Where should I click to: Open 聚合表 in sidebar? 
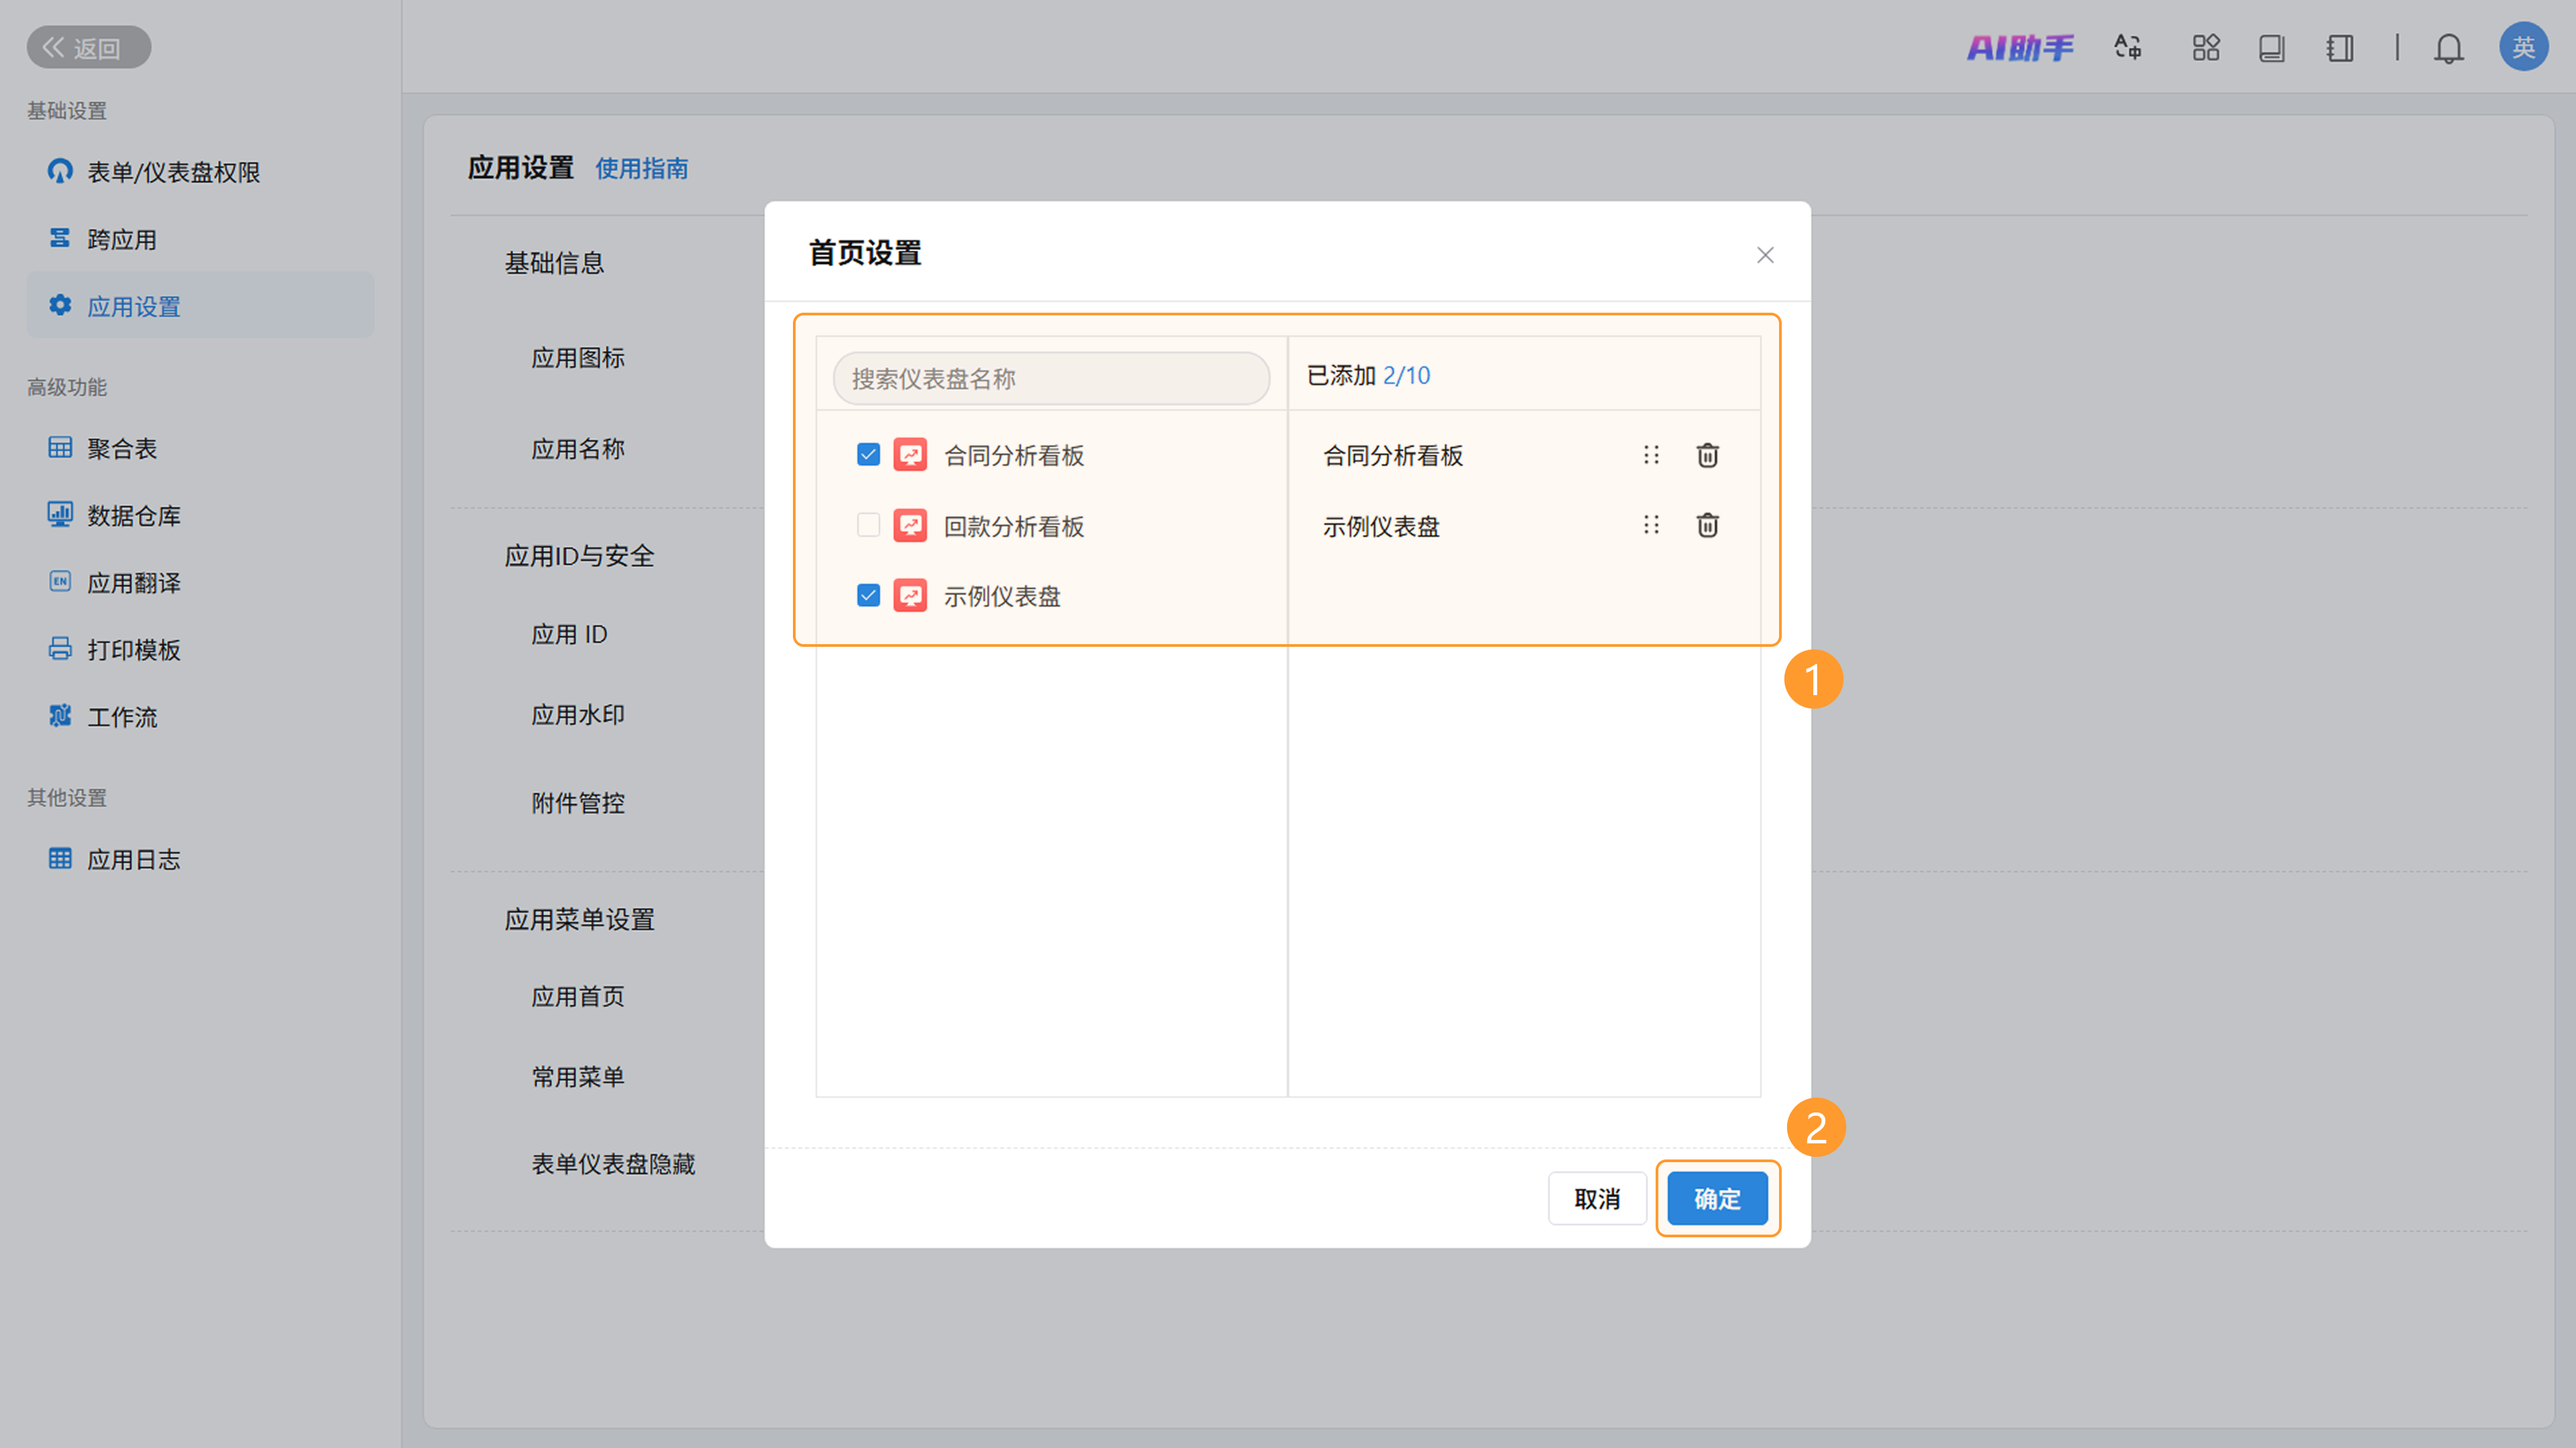[x=121, y=448]
